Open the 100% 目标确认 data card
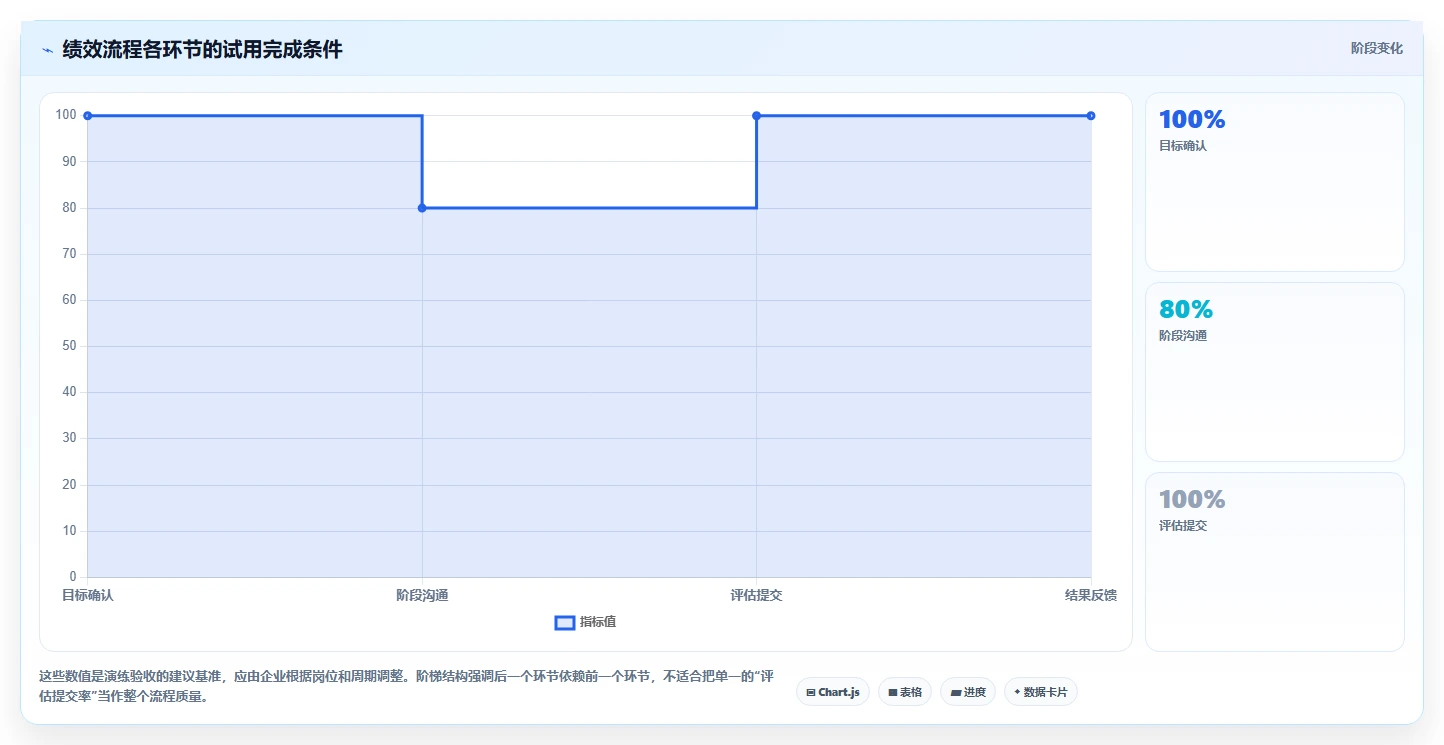The width and height of the screenshot is (1444, 745). click(x=1275, y=182)
